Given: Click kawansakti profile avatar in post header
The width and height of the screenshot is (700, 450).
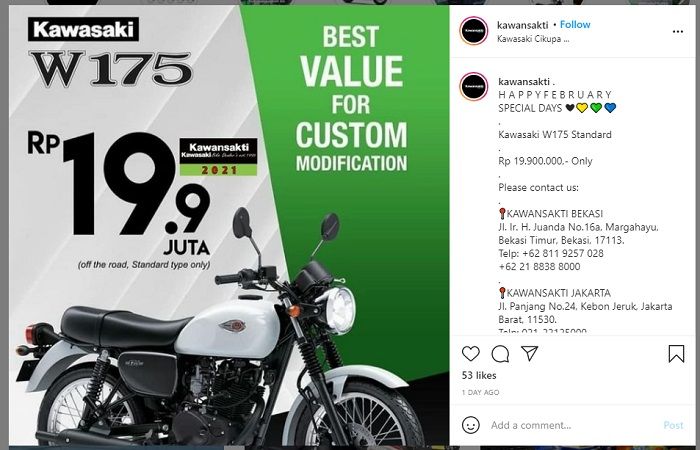Looking at the screenshot, I should tap(474, 31).
